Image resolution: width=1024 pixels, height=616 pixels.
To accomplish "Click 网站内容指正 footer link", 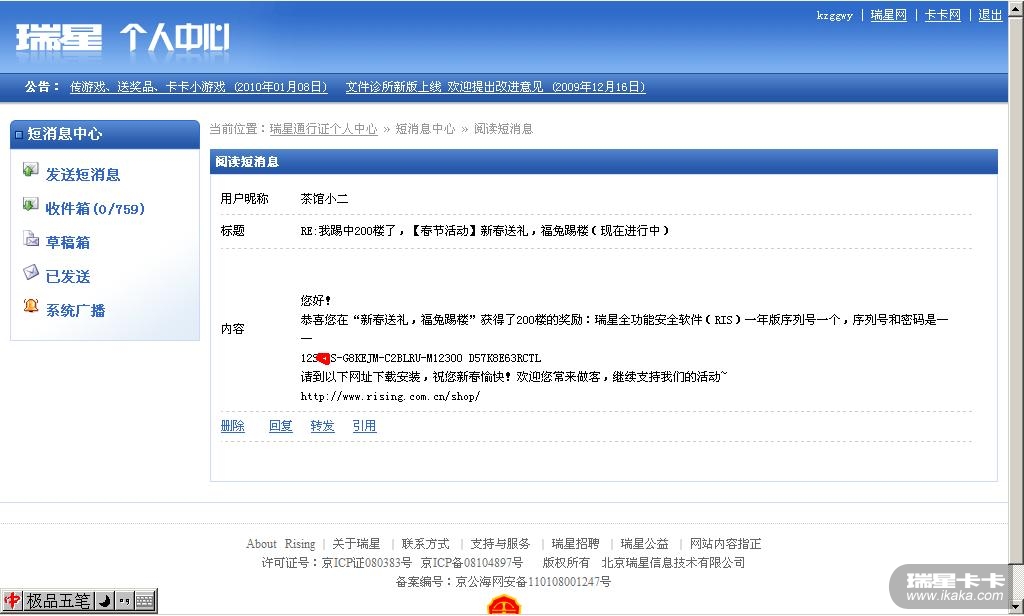I will 726,543.
